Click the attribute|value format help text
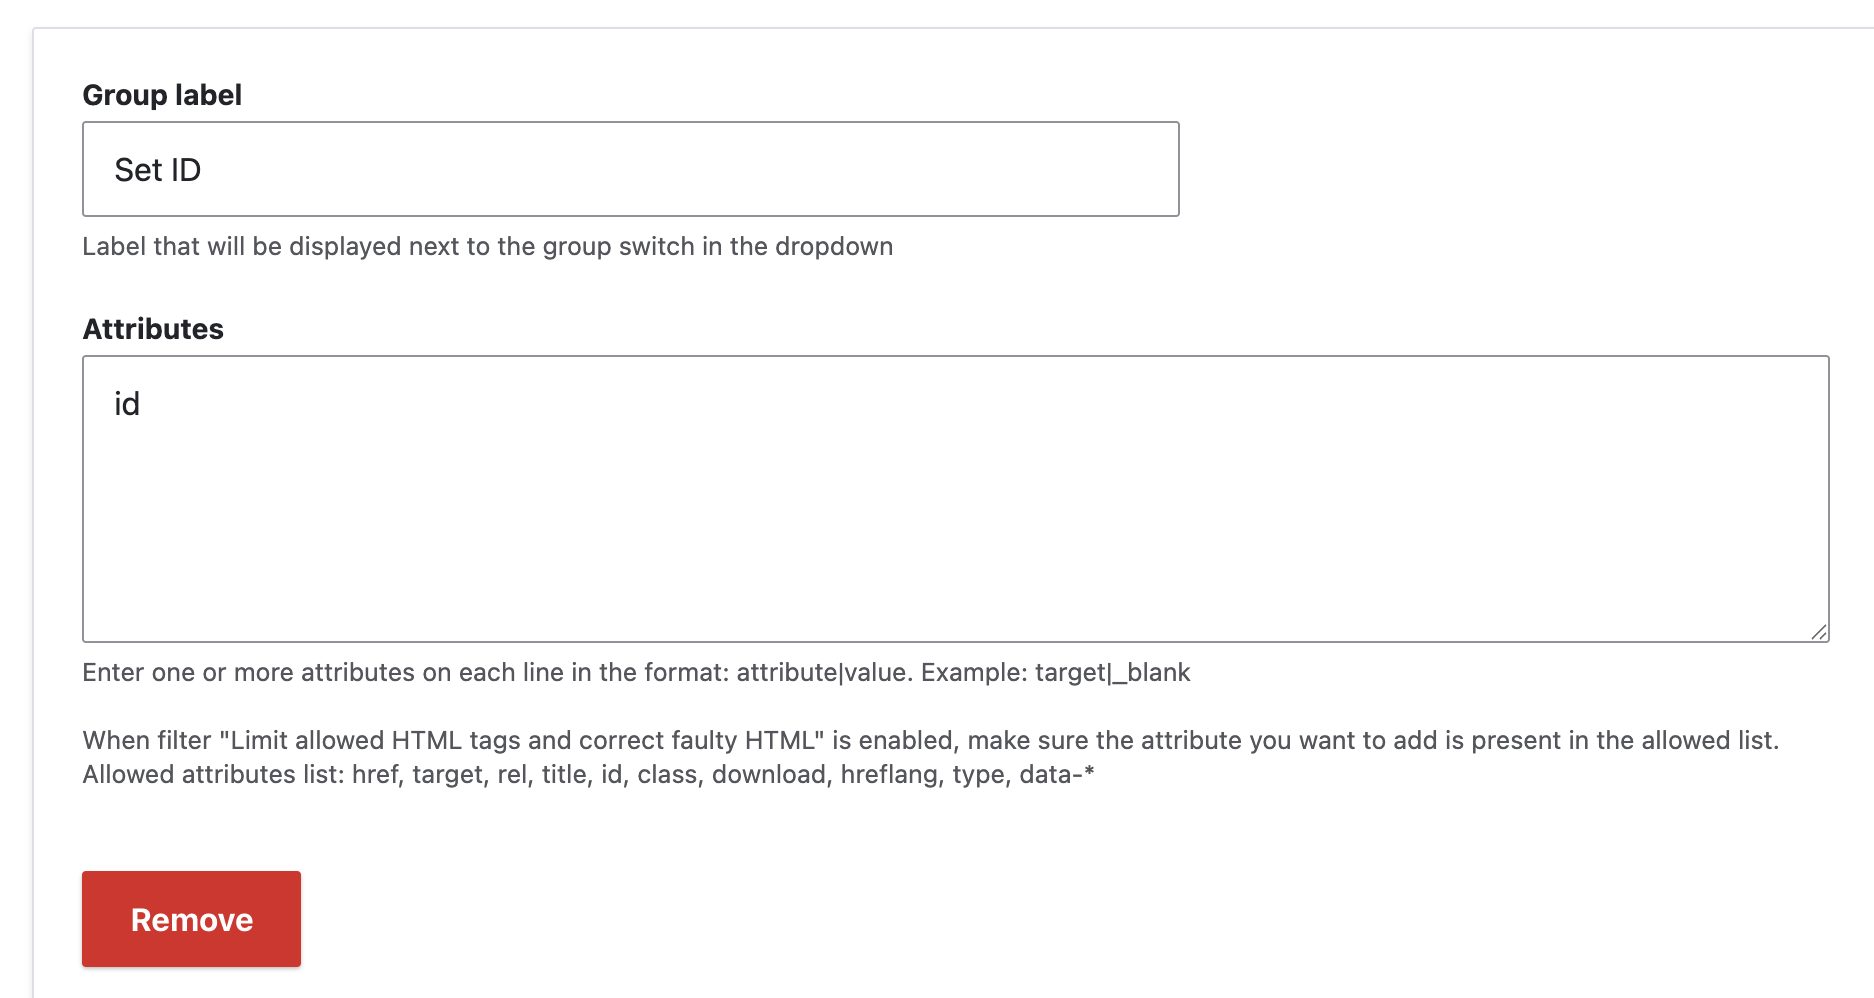This screenshot has width=1874, height=998. tap(636, 672)
